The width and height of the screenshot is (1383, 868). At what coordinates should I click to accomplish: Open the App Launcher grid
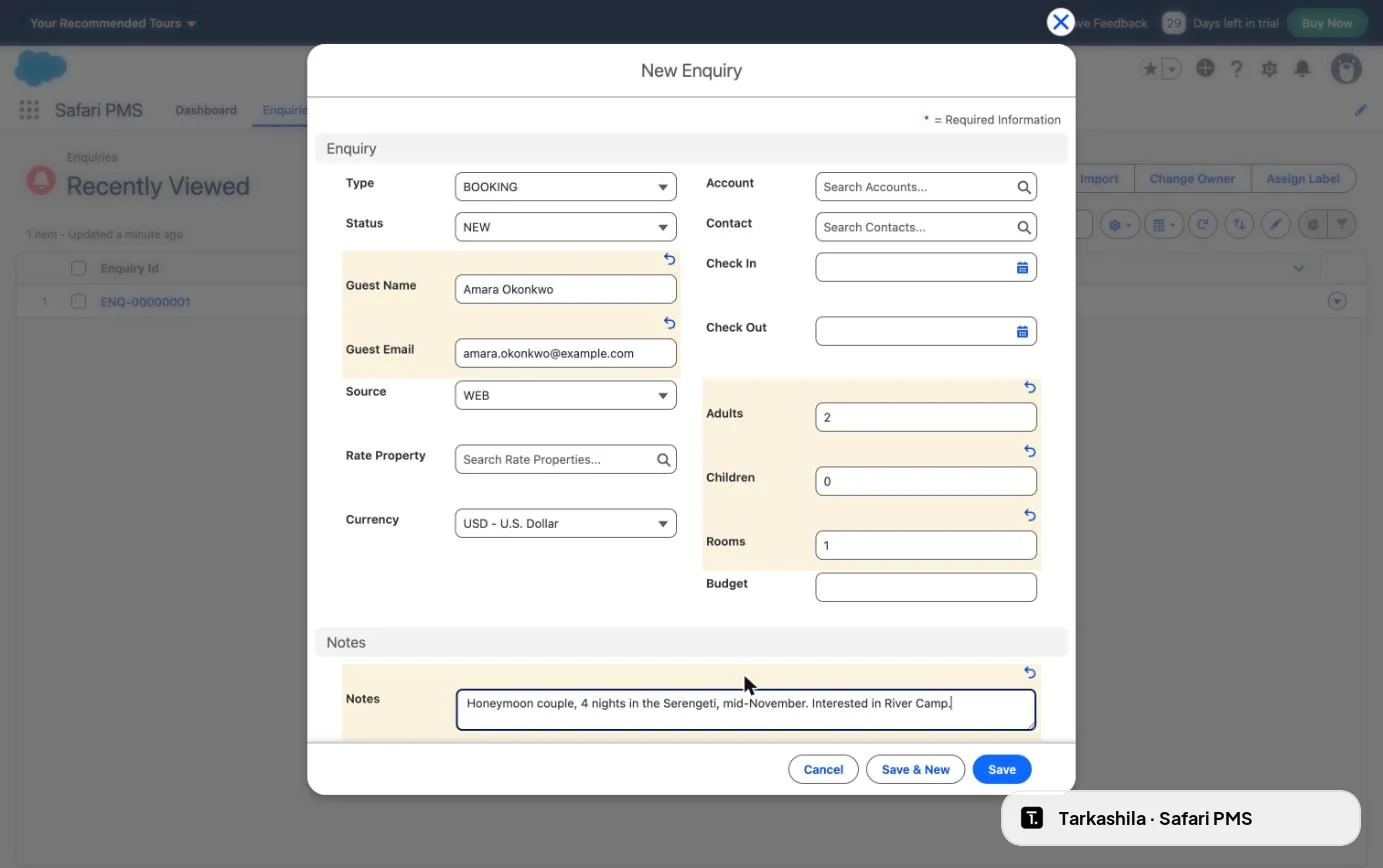tap(29, 110)
